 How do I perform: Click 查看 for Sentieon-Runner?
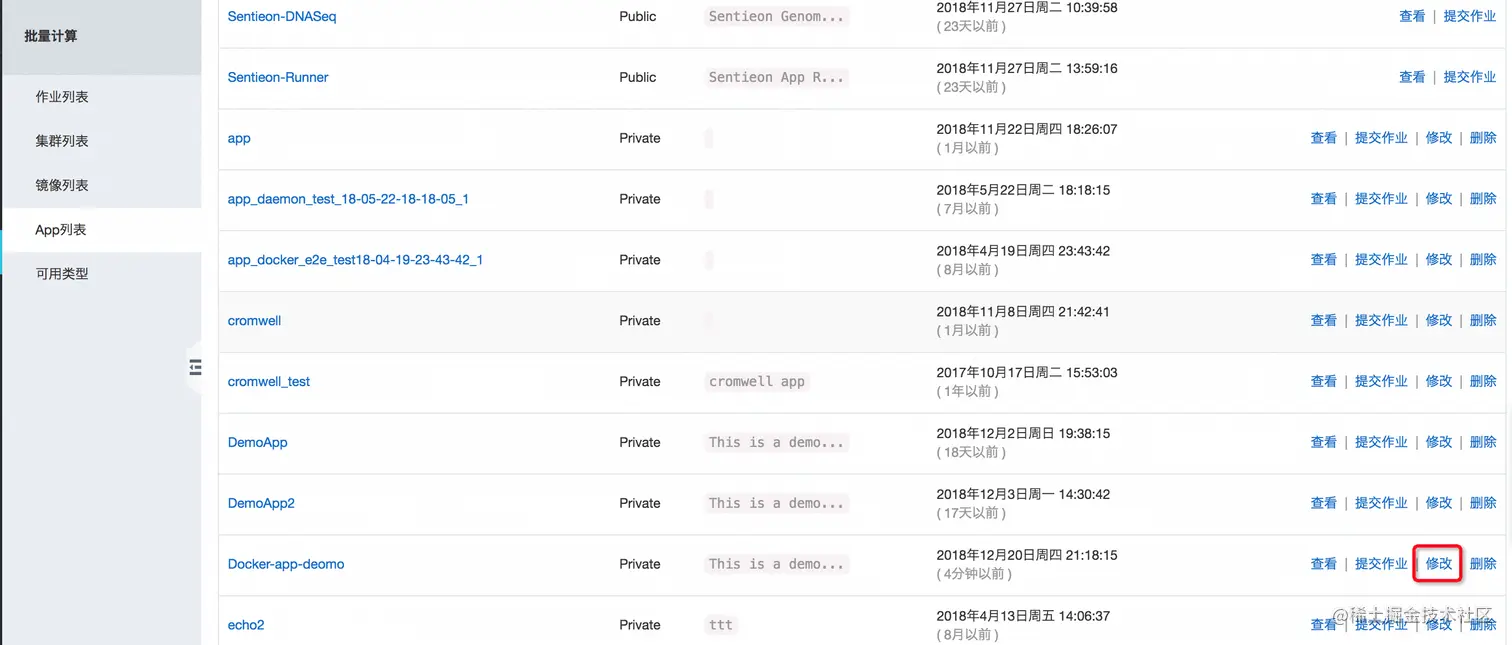(1412, 77)
